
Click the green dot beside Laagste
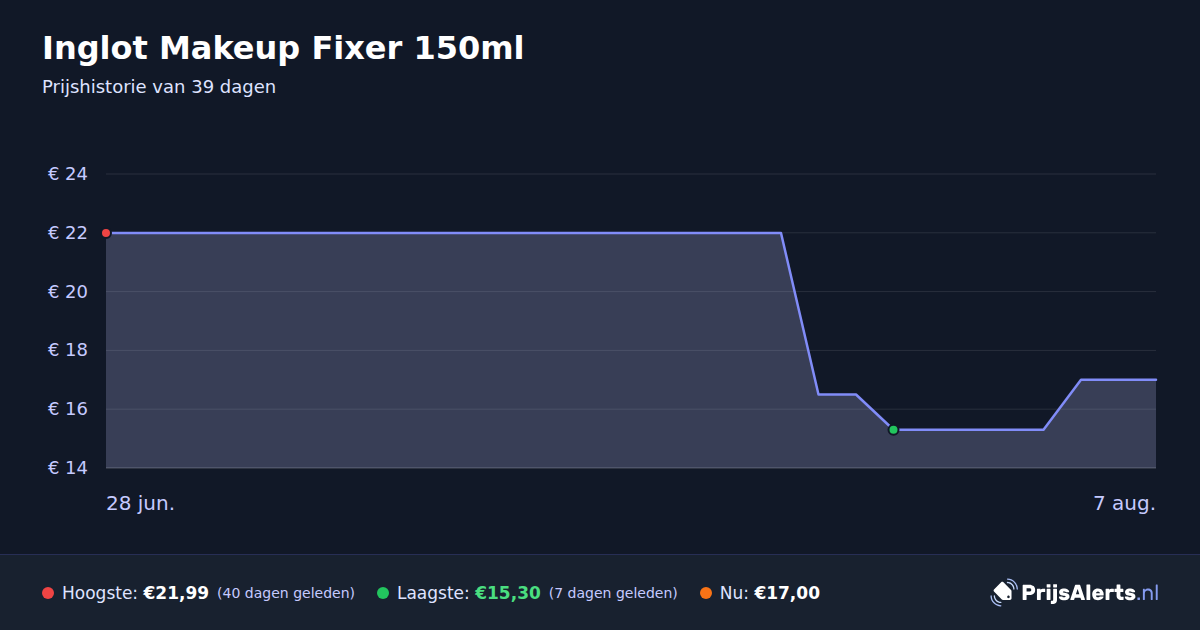pos(383,593)
